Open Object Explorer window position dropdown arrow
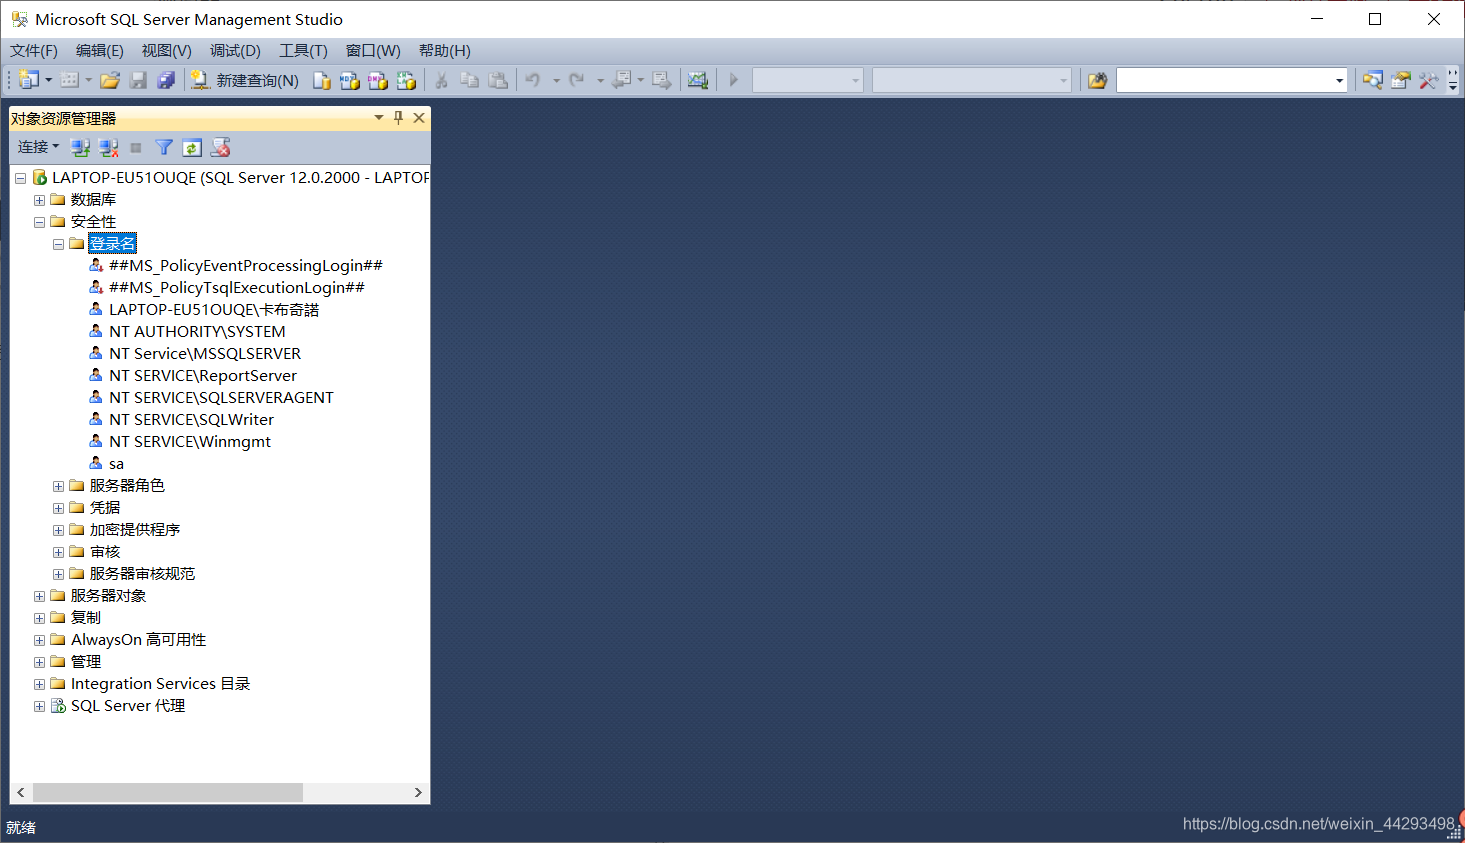 379,118
